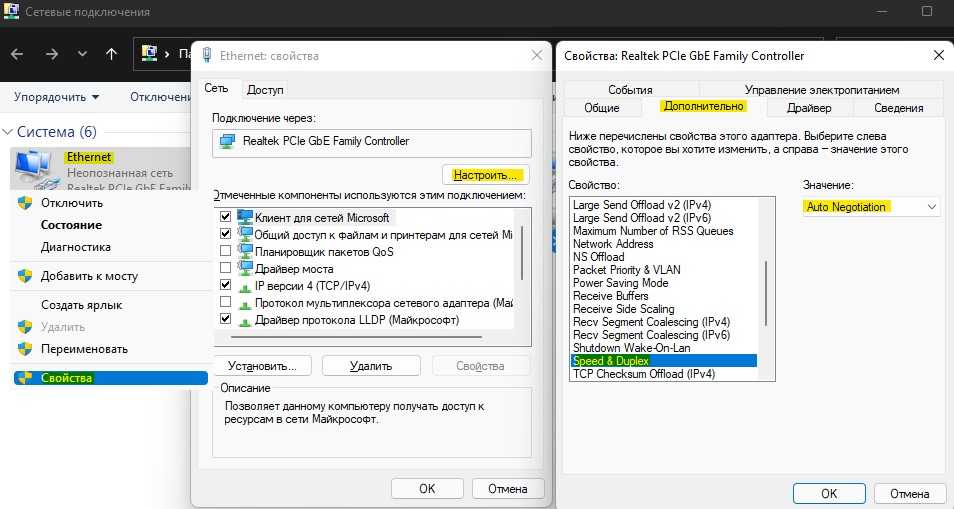Uncheck Клиент для сетей Microsoft checkbox
The height and width of the screenshot is (509, 954).
coord(225,216)
